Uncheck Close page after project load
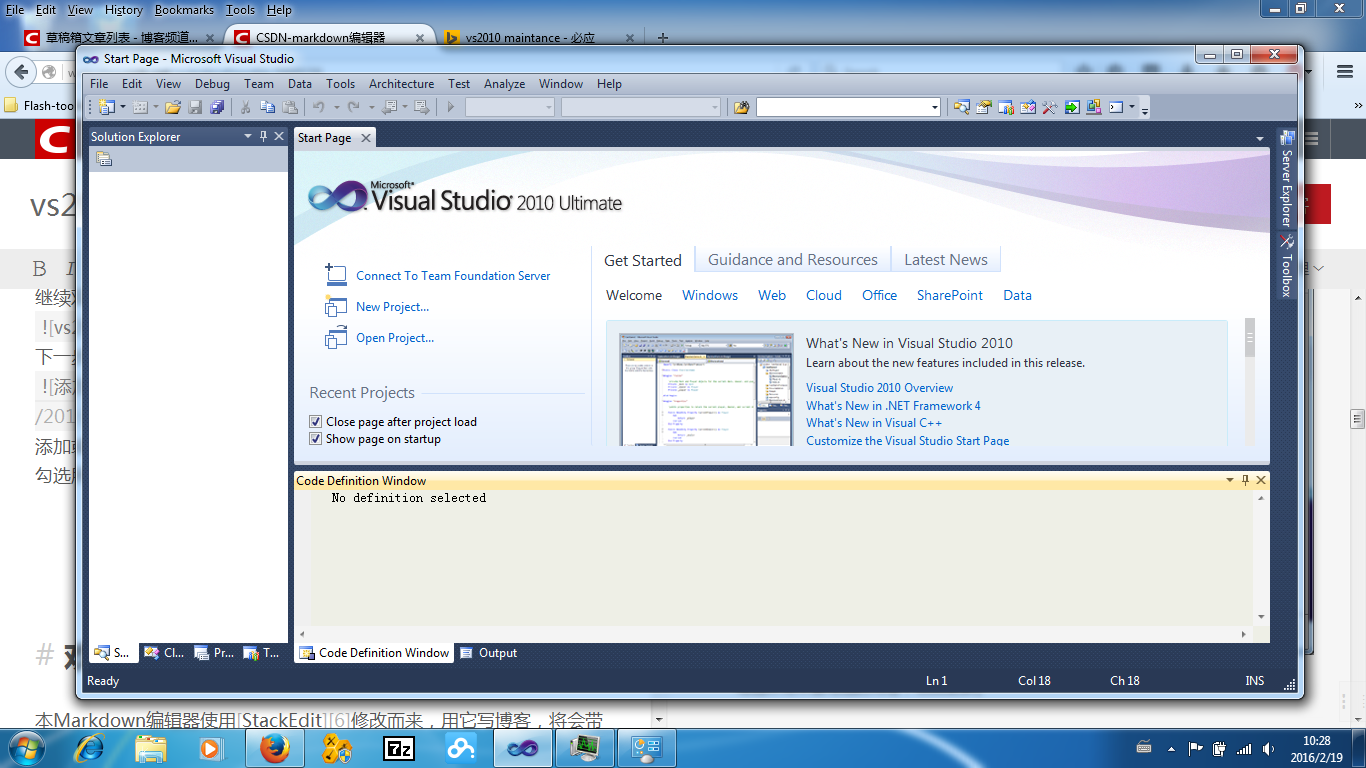Viewport: 1366px width, 768px height. (315, 422)
